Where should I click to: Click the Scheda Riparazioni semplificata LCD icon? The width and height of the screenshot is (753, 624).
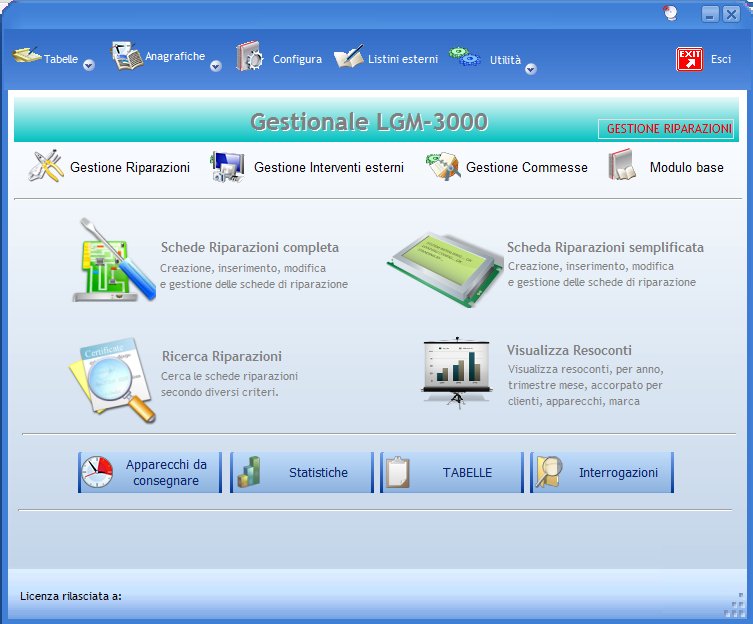coord(444,265)
